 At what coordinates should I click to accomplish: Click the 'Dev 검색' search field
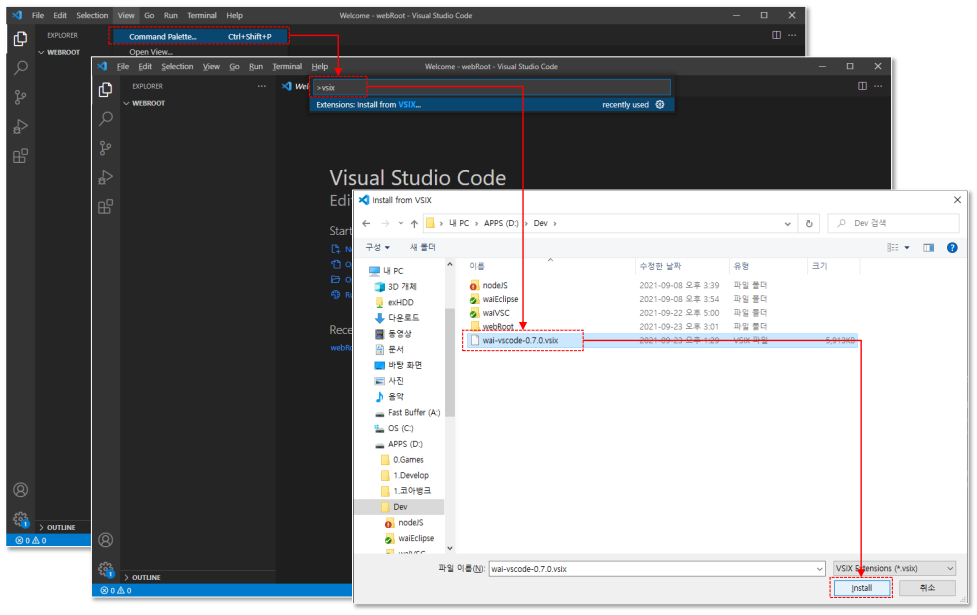[890, 223]
